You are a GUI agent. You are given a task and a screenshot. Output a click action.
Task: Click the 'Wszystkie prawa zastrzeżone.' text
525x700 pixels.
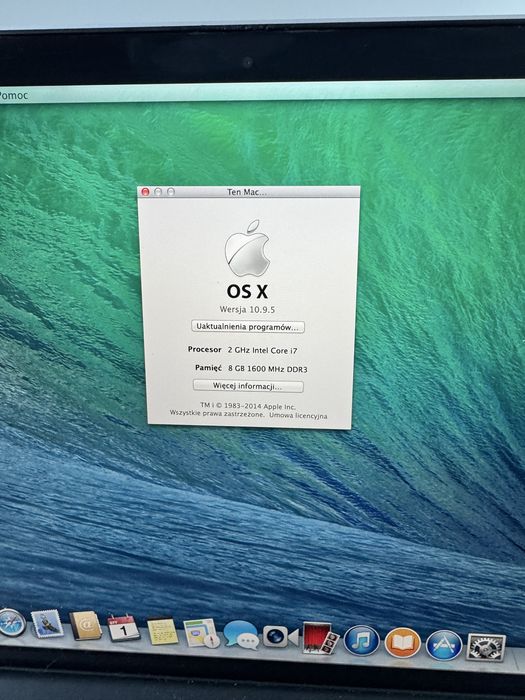(x=217, y=414)
